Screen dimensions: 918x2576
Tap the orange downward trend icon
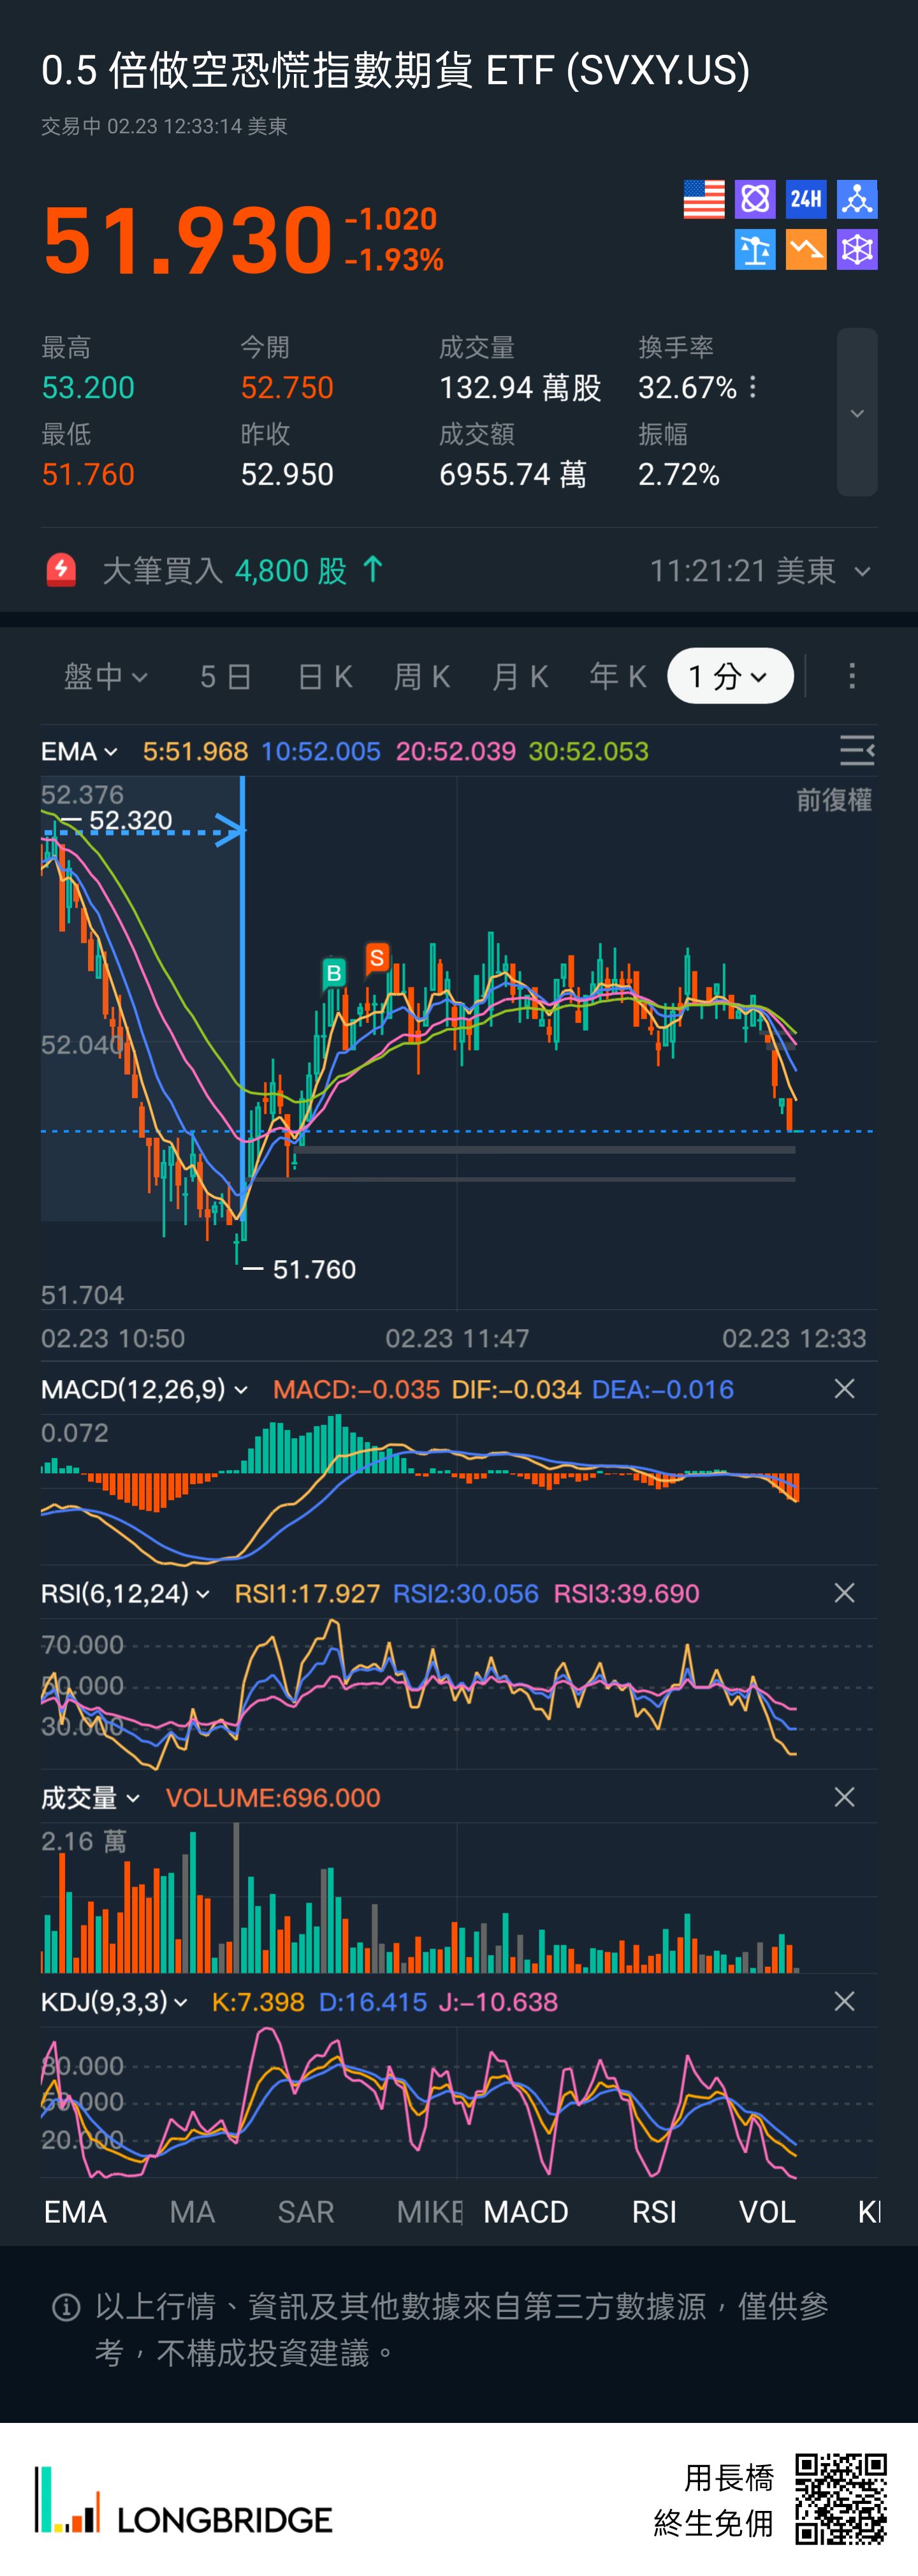coord(805,250)
